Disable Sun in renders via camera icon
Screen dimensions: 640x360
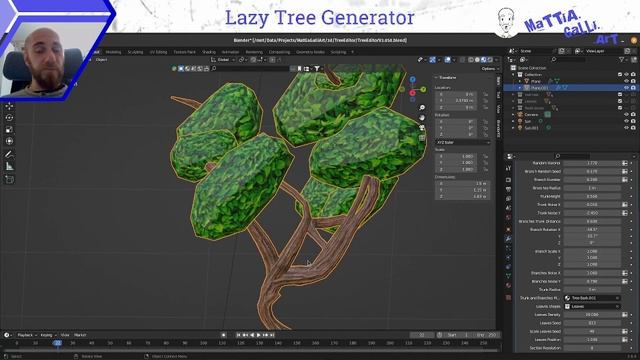633,121
